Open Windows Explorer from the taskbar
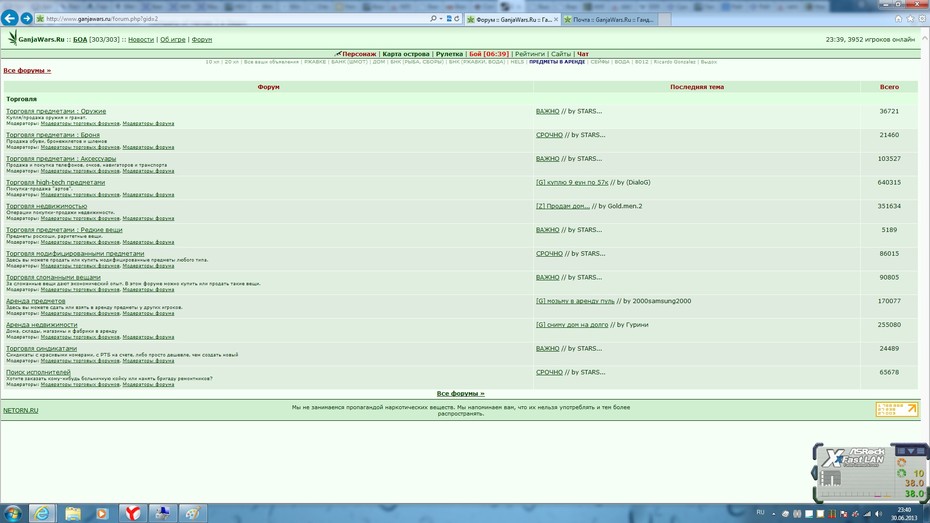 click(x=73, y=513)
